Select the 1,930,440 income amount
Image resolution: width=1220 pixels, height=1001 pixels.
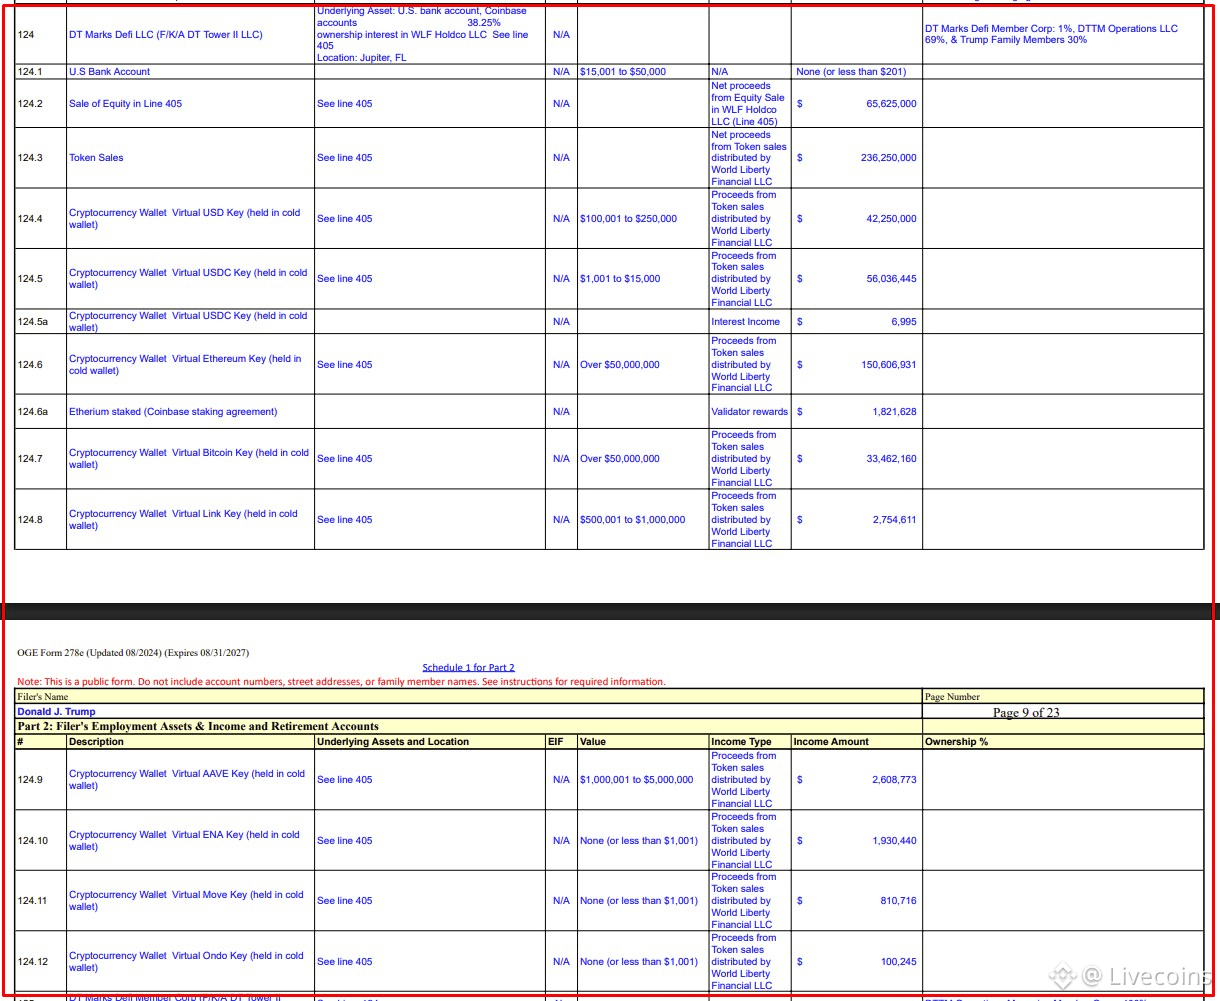pos(894,841)
